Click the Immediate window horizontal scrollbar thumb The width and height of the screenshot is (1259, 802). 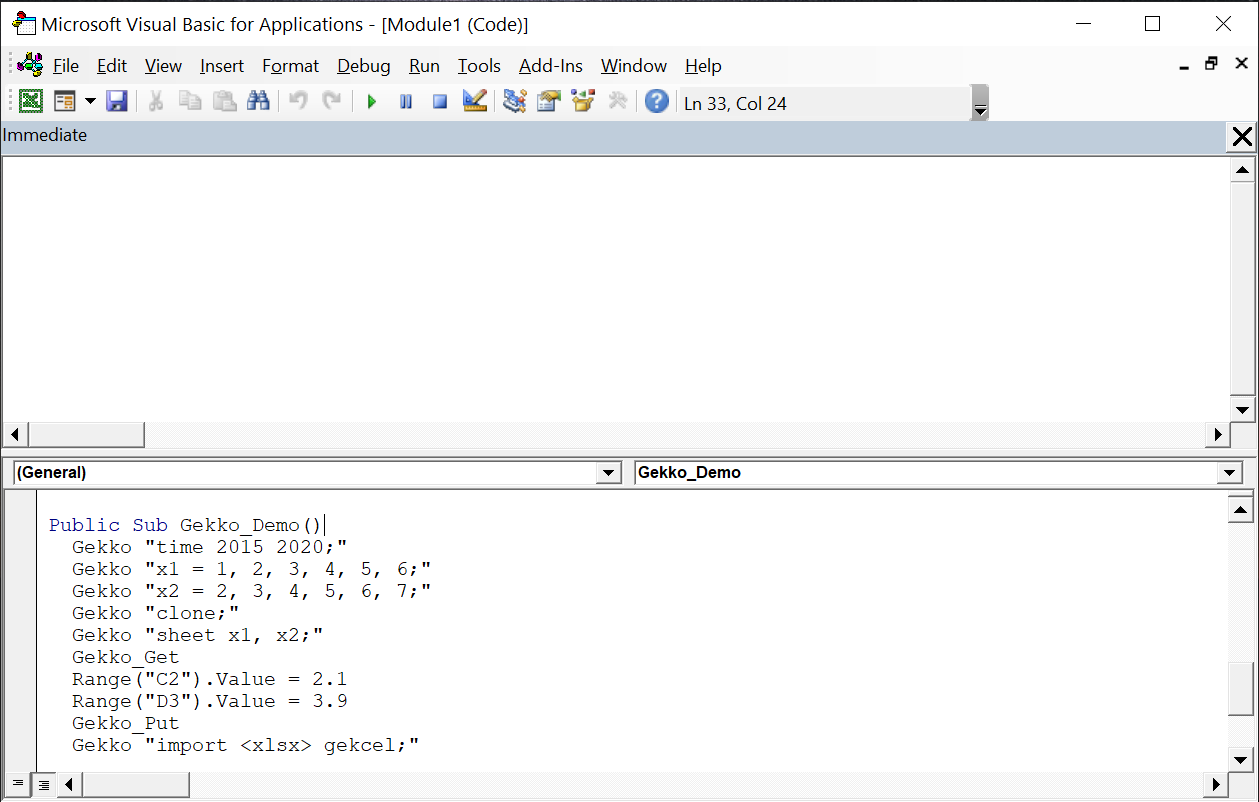point(86,435)
